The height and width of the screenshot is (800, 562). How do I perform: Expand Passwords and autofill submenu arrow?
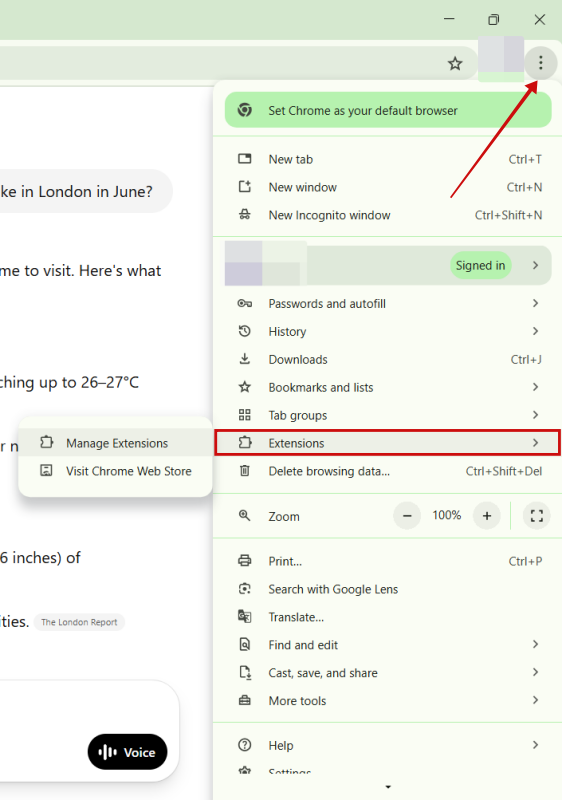[535, 303]
